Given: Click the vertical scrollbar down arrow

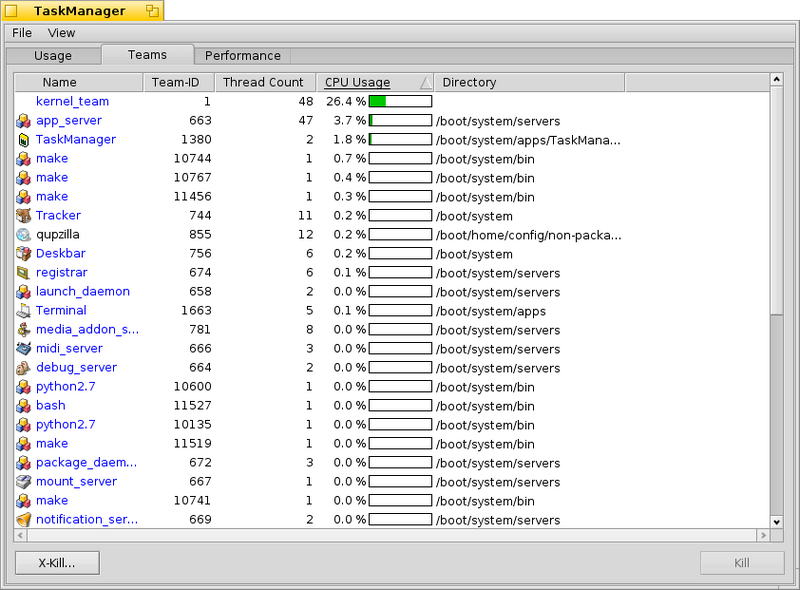Looking at the screenshot, I should click(777, 522).
